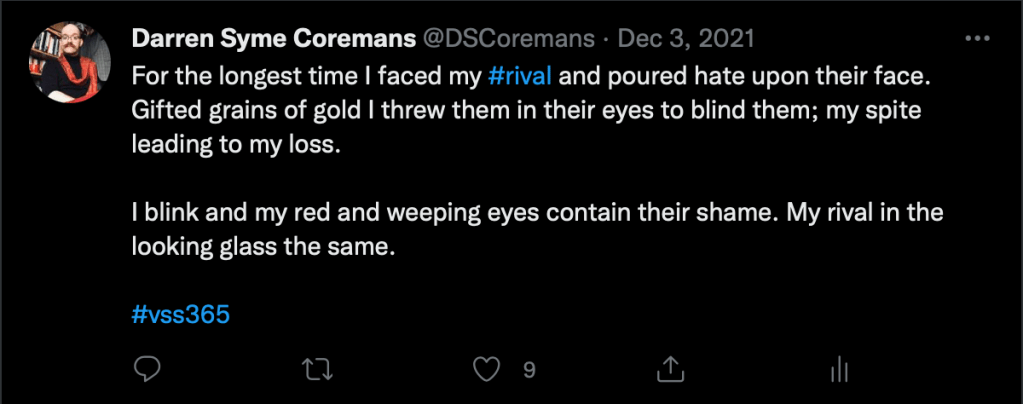Like the tweet with the heart icon
Image resolution: width=1023 pixels, height=404 pixels.
click(x=486, y=369)
